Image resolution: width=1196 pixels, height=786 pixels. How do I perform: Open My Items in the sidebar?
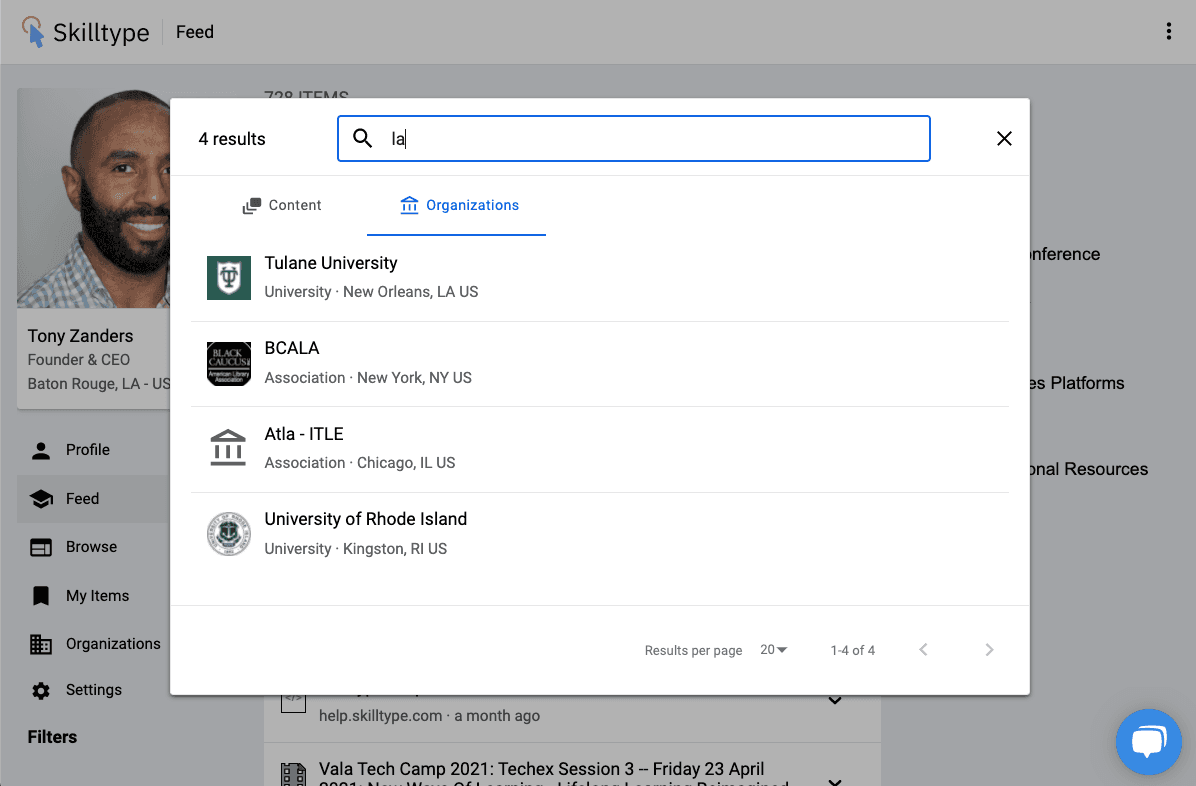(93, 596)
